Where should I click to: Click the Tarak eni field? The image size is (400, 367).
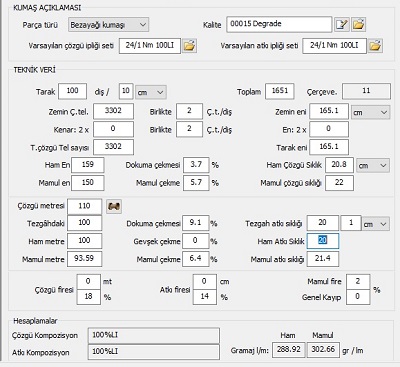point(329,147)
